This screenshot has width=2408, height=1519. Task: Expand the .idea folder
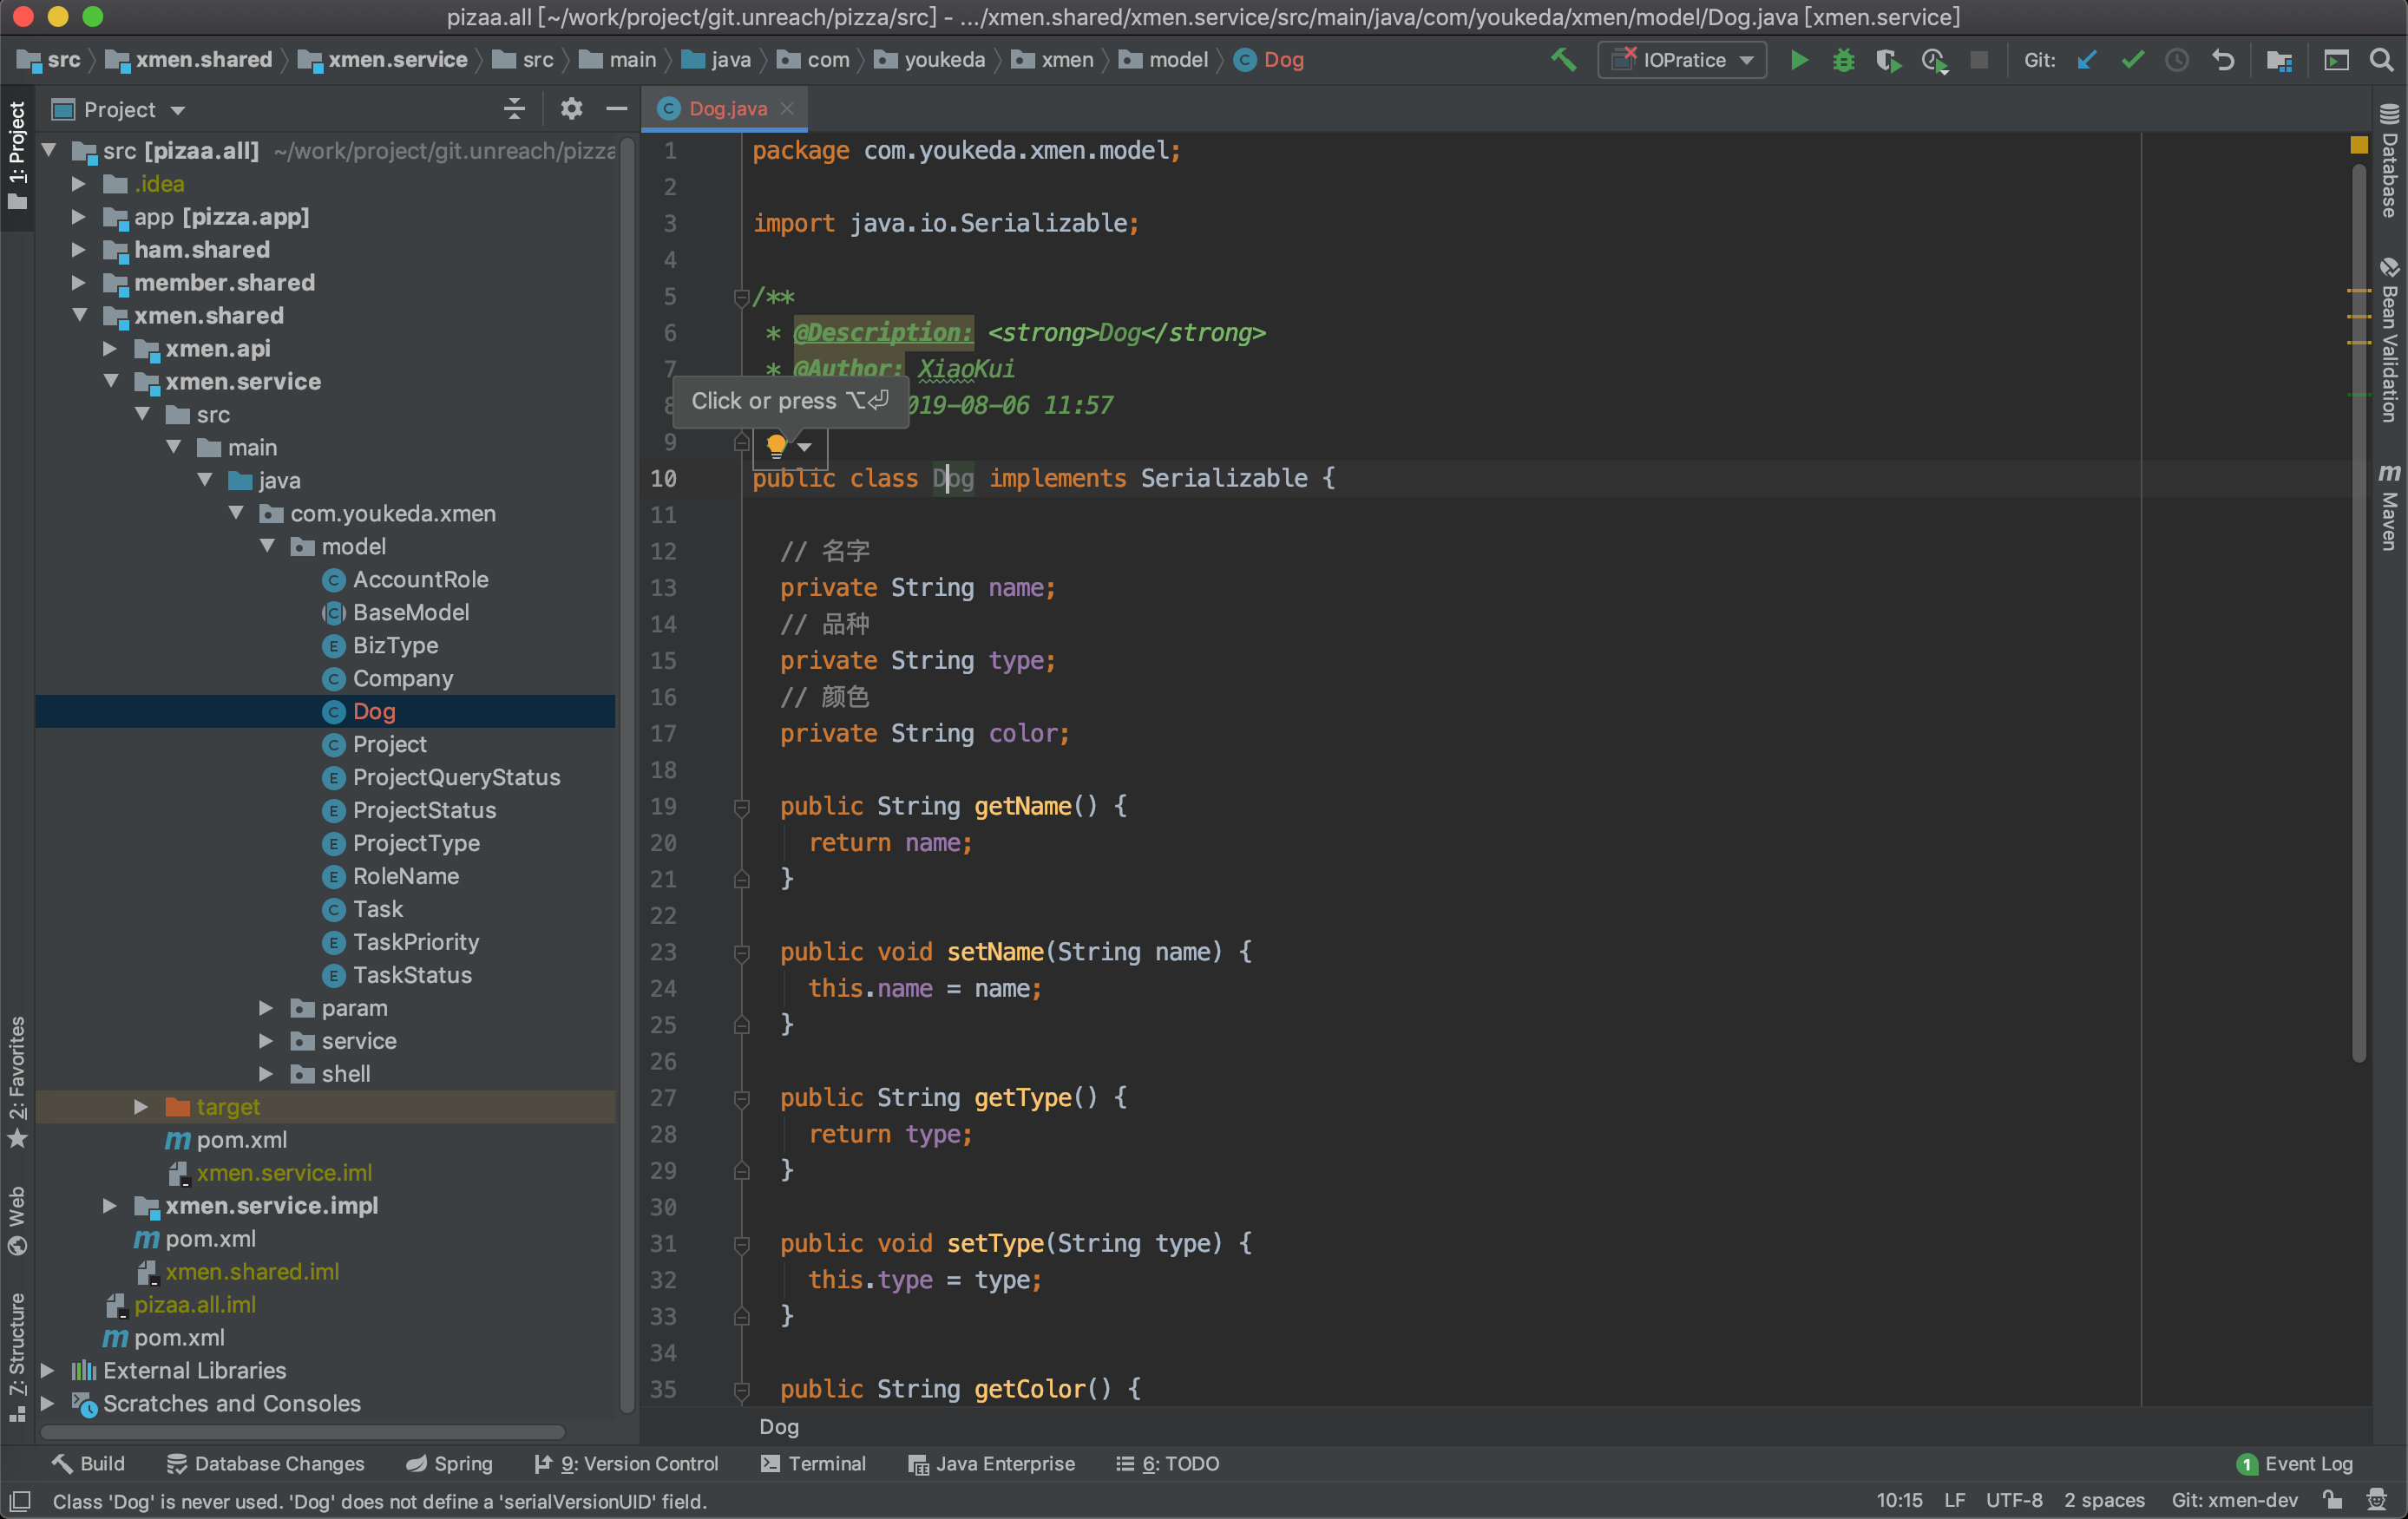pyautogui.click(x=78, y=184)
